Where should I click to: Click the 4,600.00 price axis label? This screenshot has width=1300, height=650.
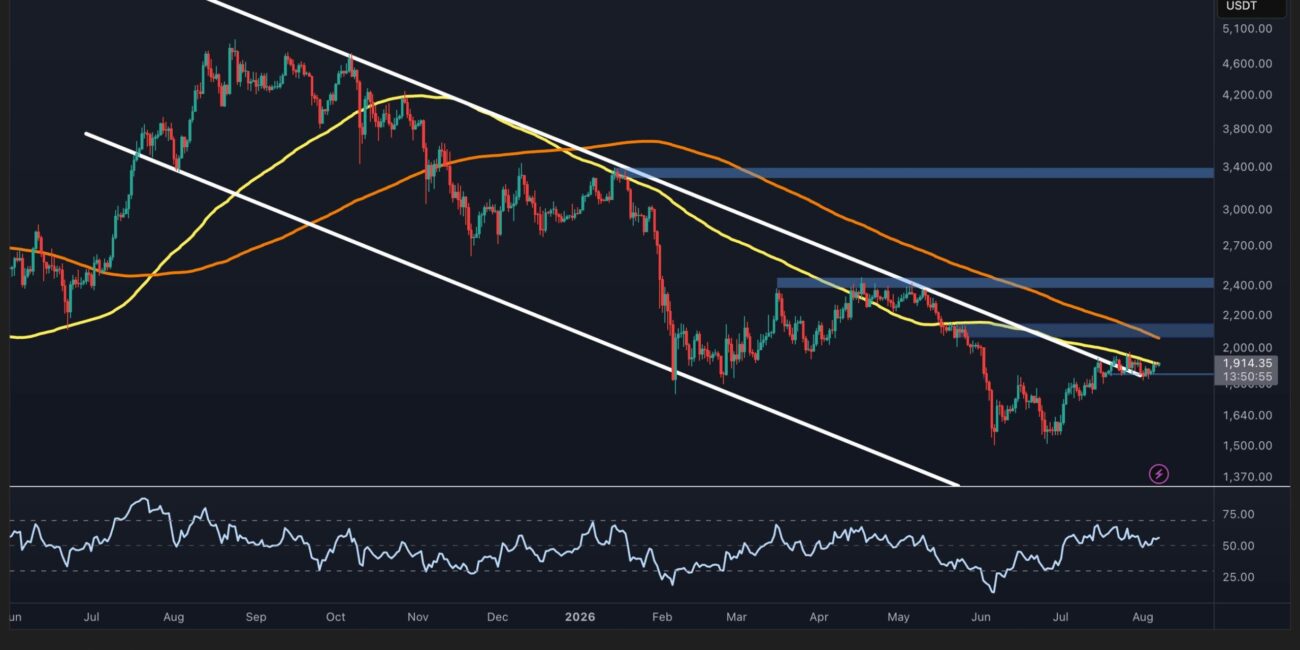coord(1247,64)
